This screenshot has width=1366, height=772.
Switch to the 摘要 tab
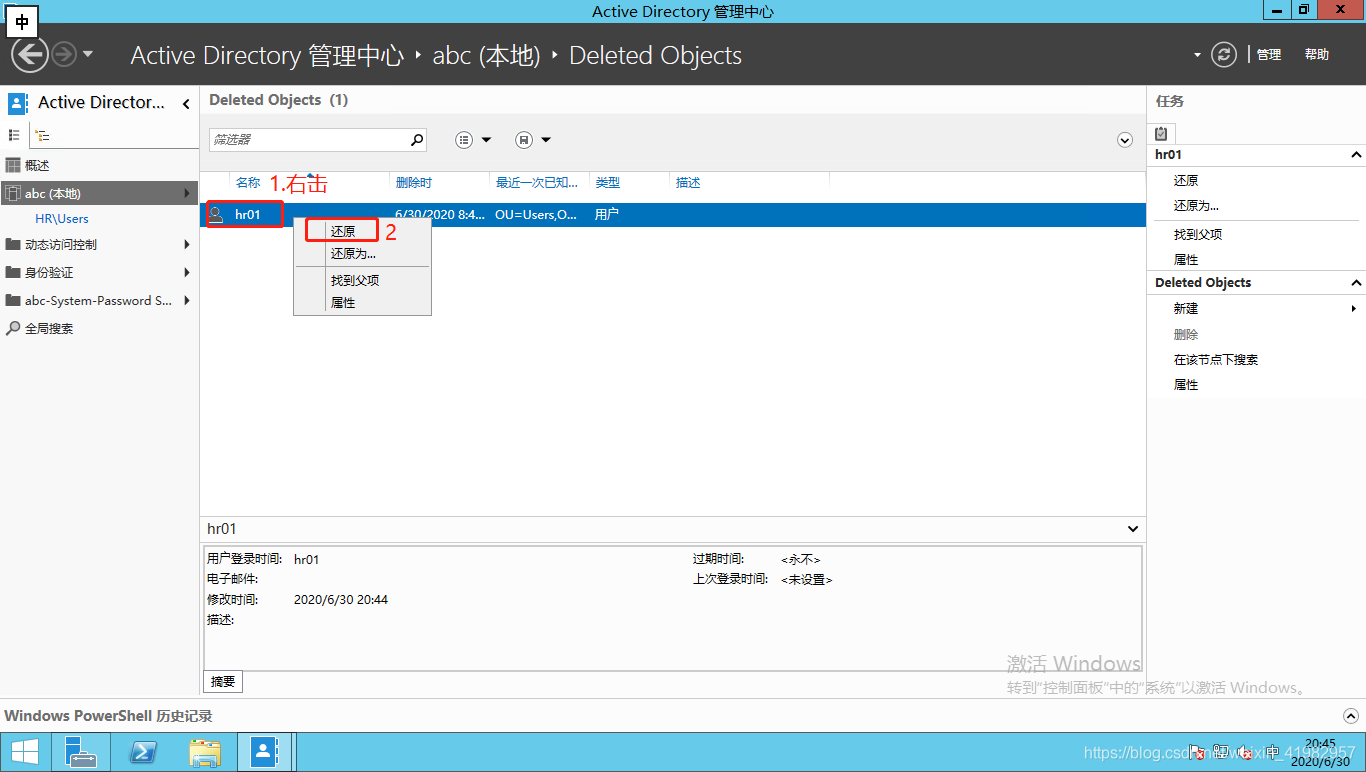tap(223, 682)
